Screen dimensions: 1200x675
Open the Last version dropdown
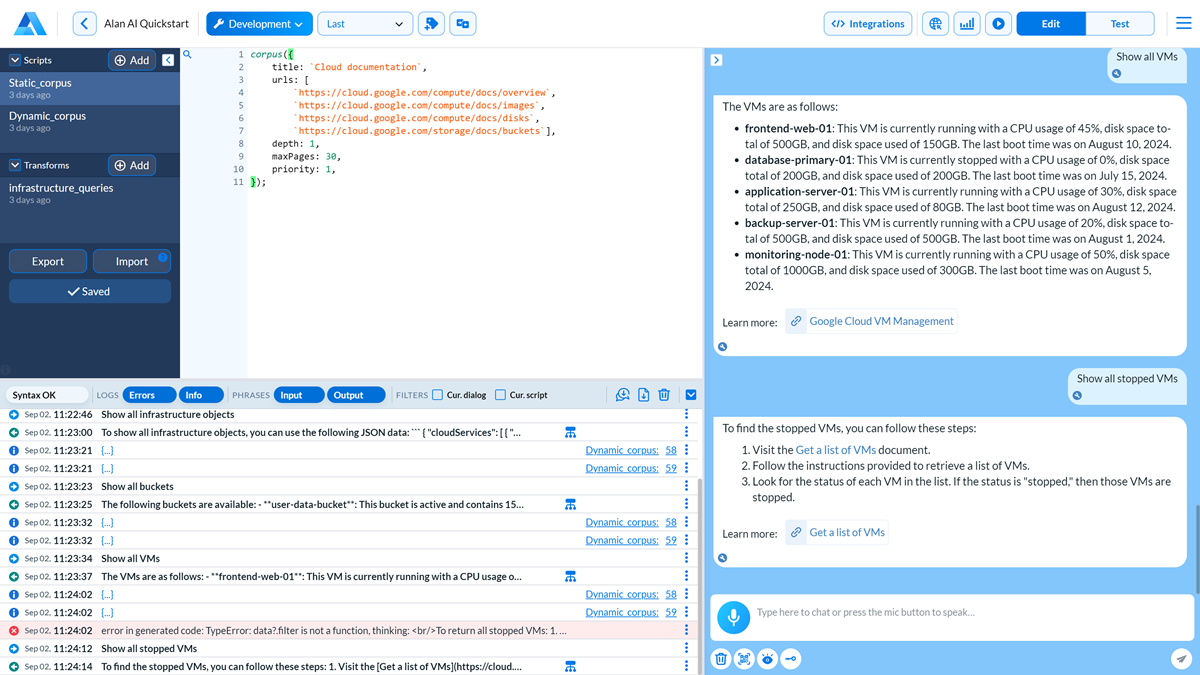365,24
